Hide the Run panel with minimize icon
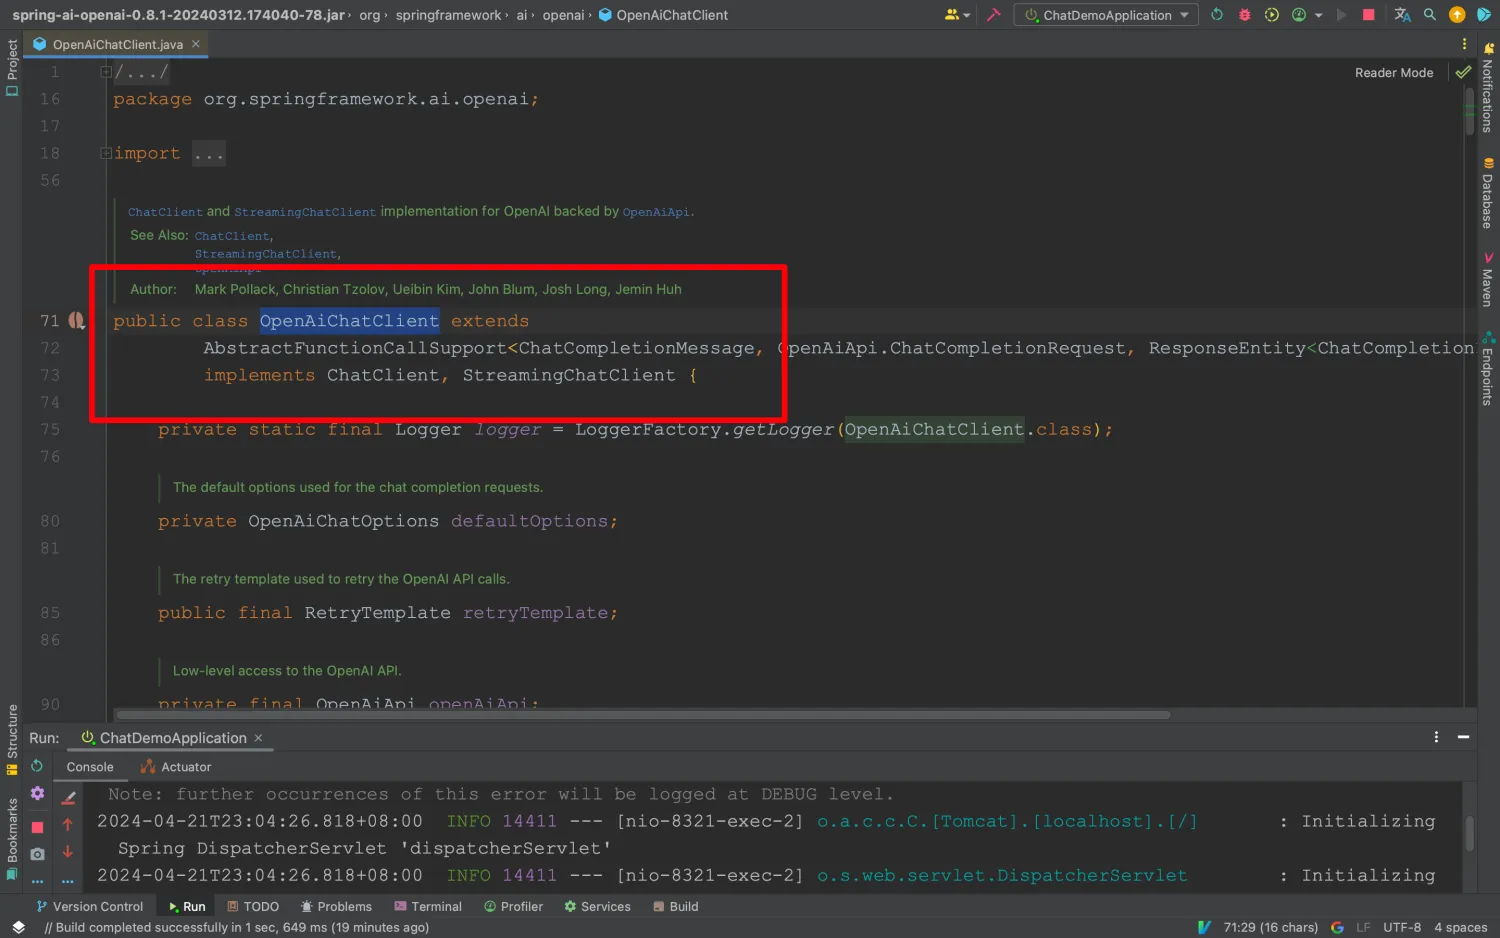This screenshot has width=1500, height=938. point(1463,737)
